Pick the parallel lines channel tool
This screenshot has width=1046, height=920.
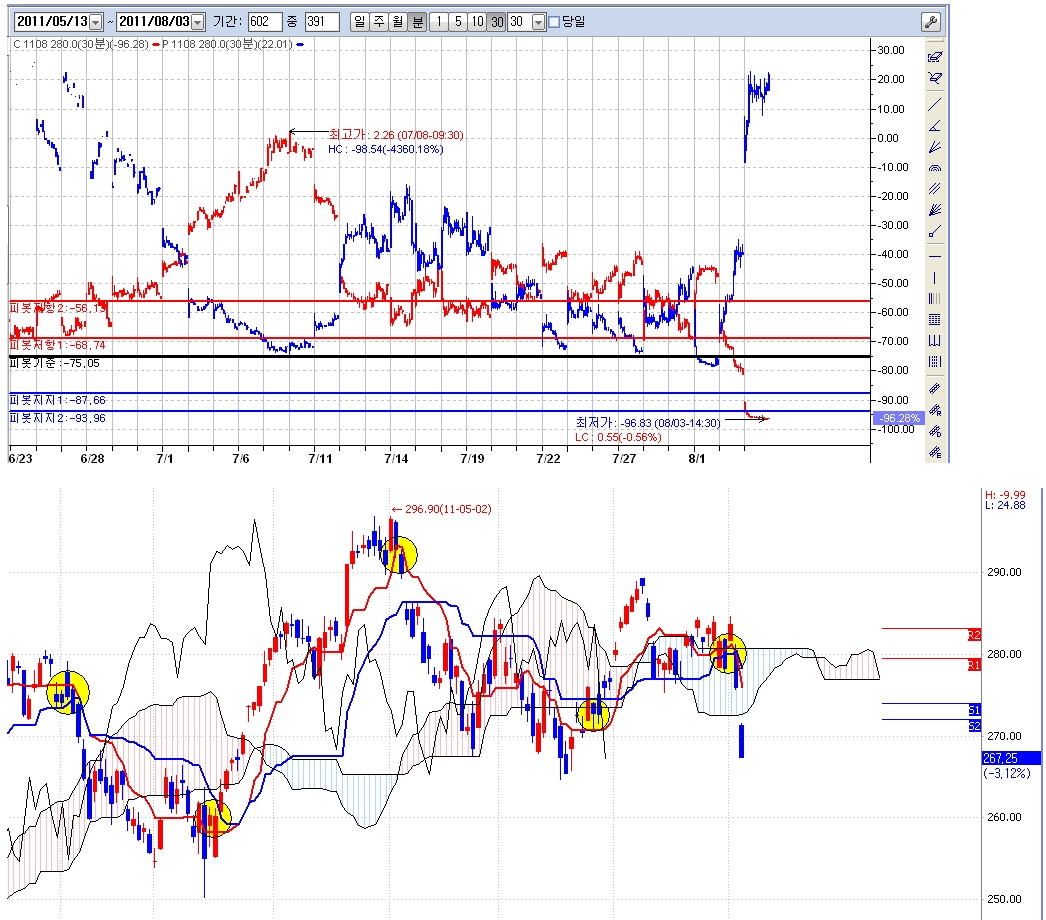coord(935,190)
